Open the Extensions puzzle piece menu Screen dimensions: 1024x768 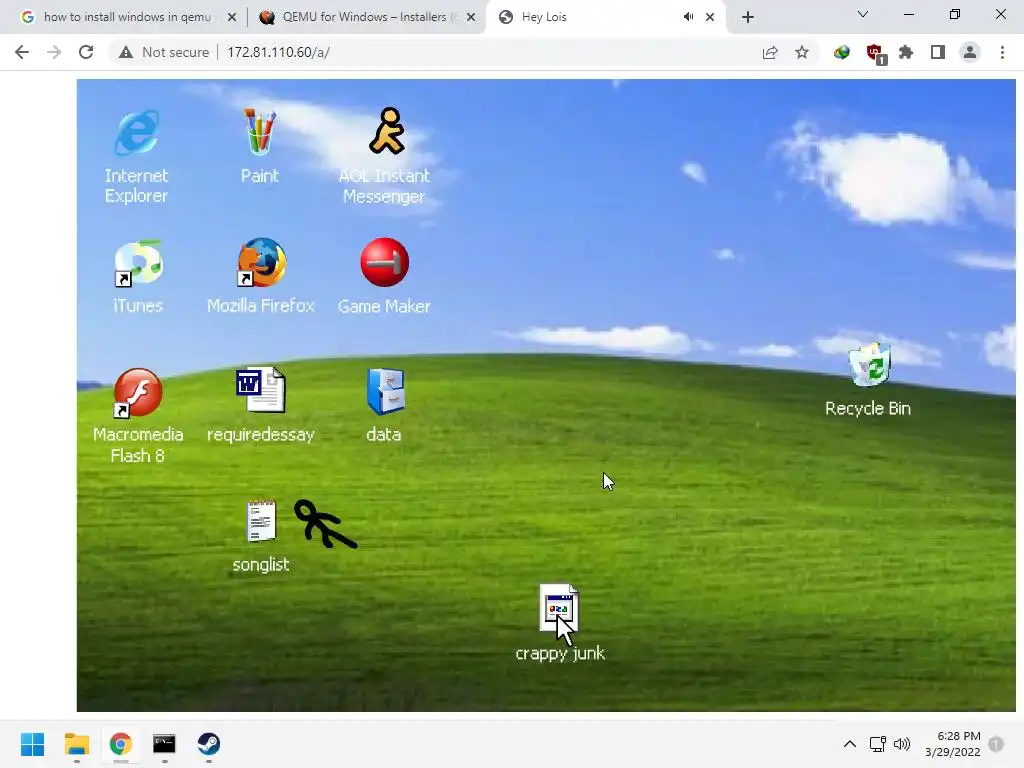tap(906, 52)
